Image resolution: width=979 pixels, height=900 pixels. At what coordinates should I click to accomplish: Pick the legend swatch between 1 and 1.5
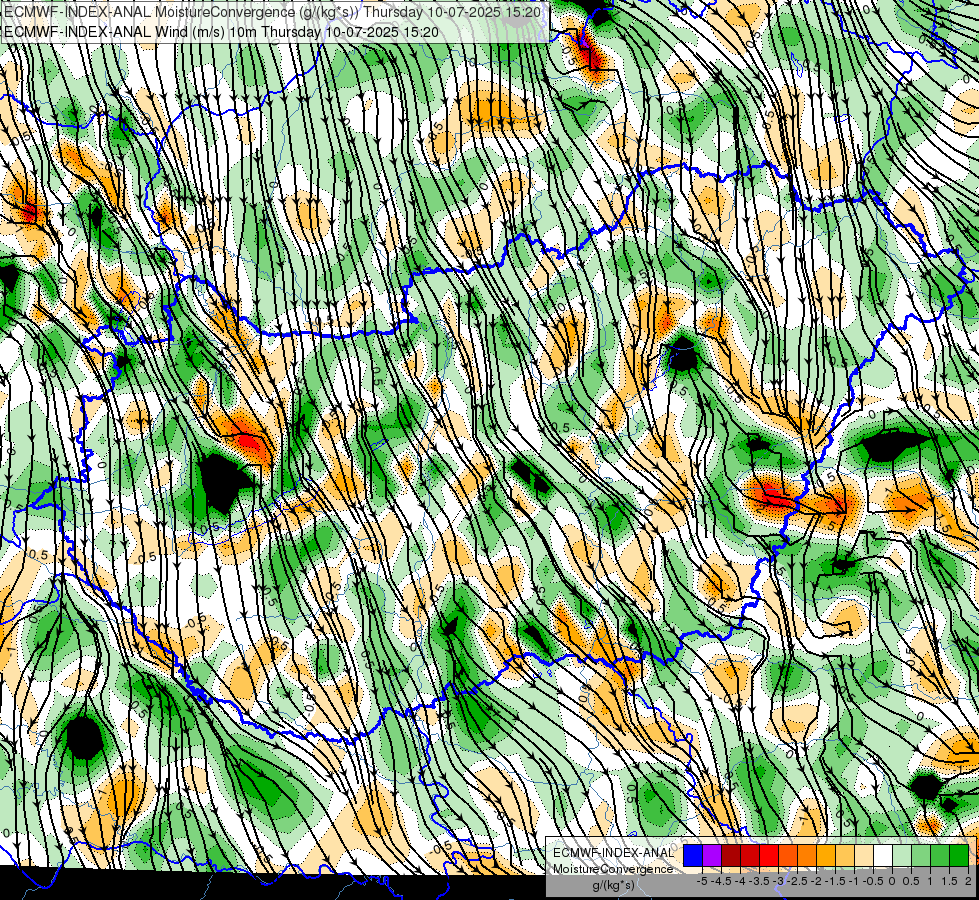921,856
